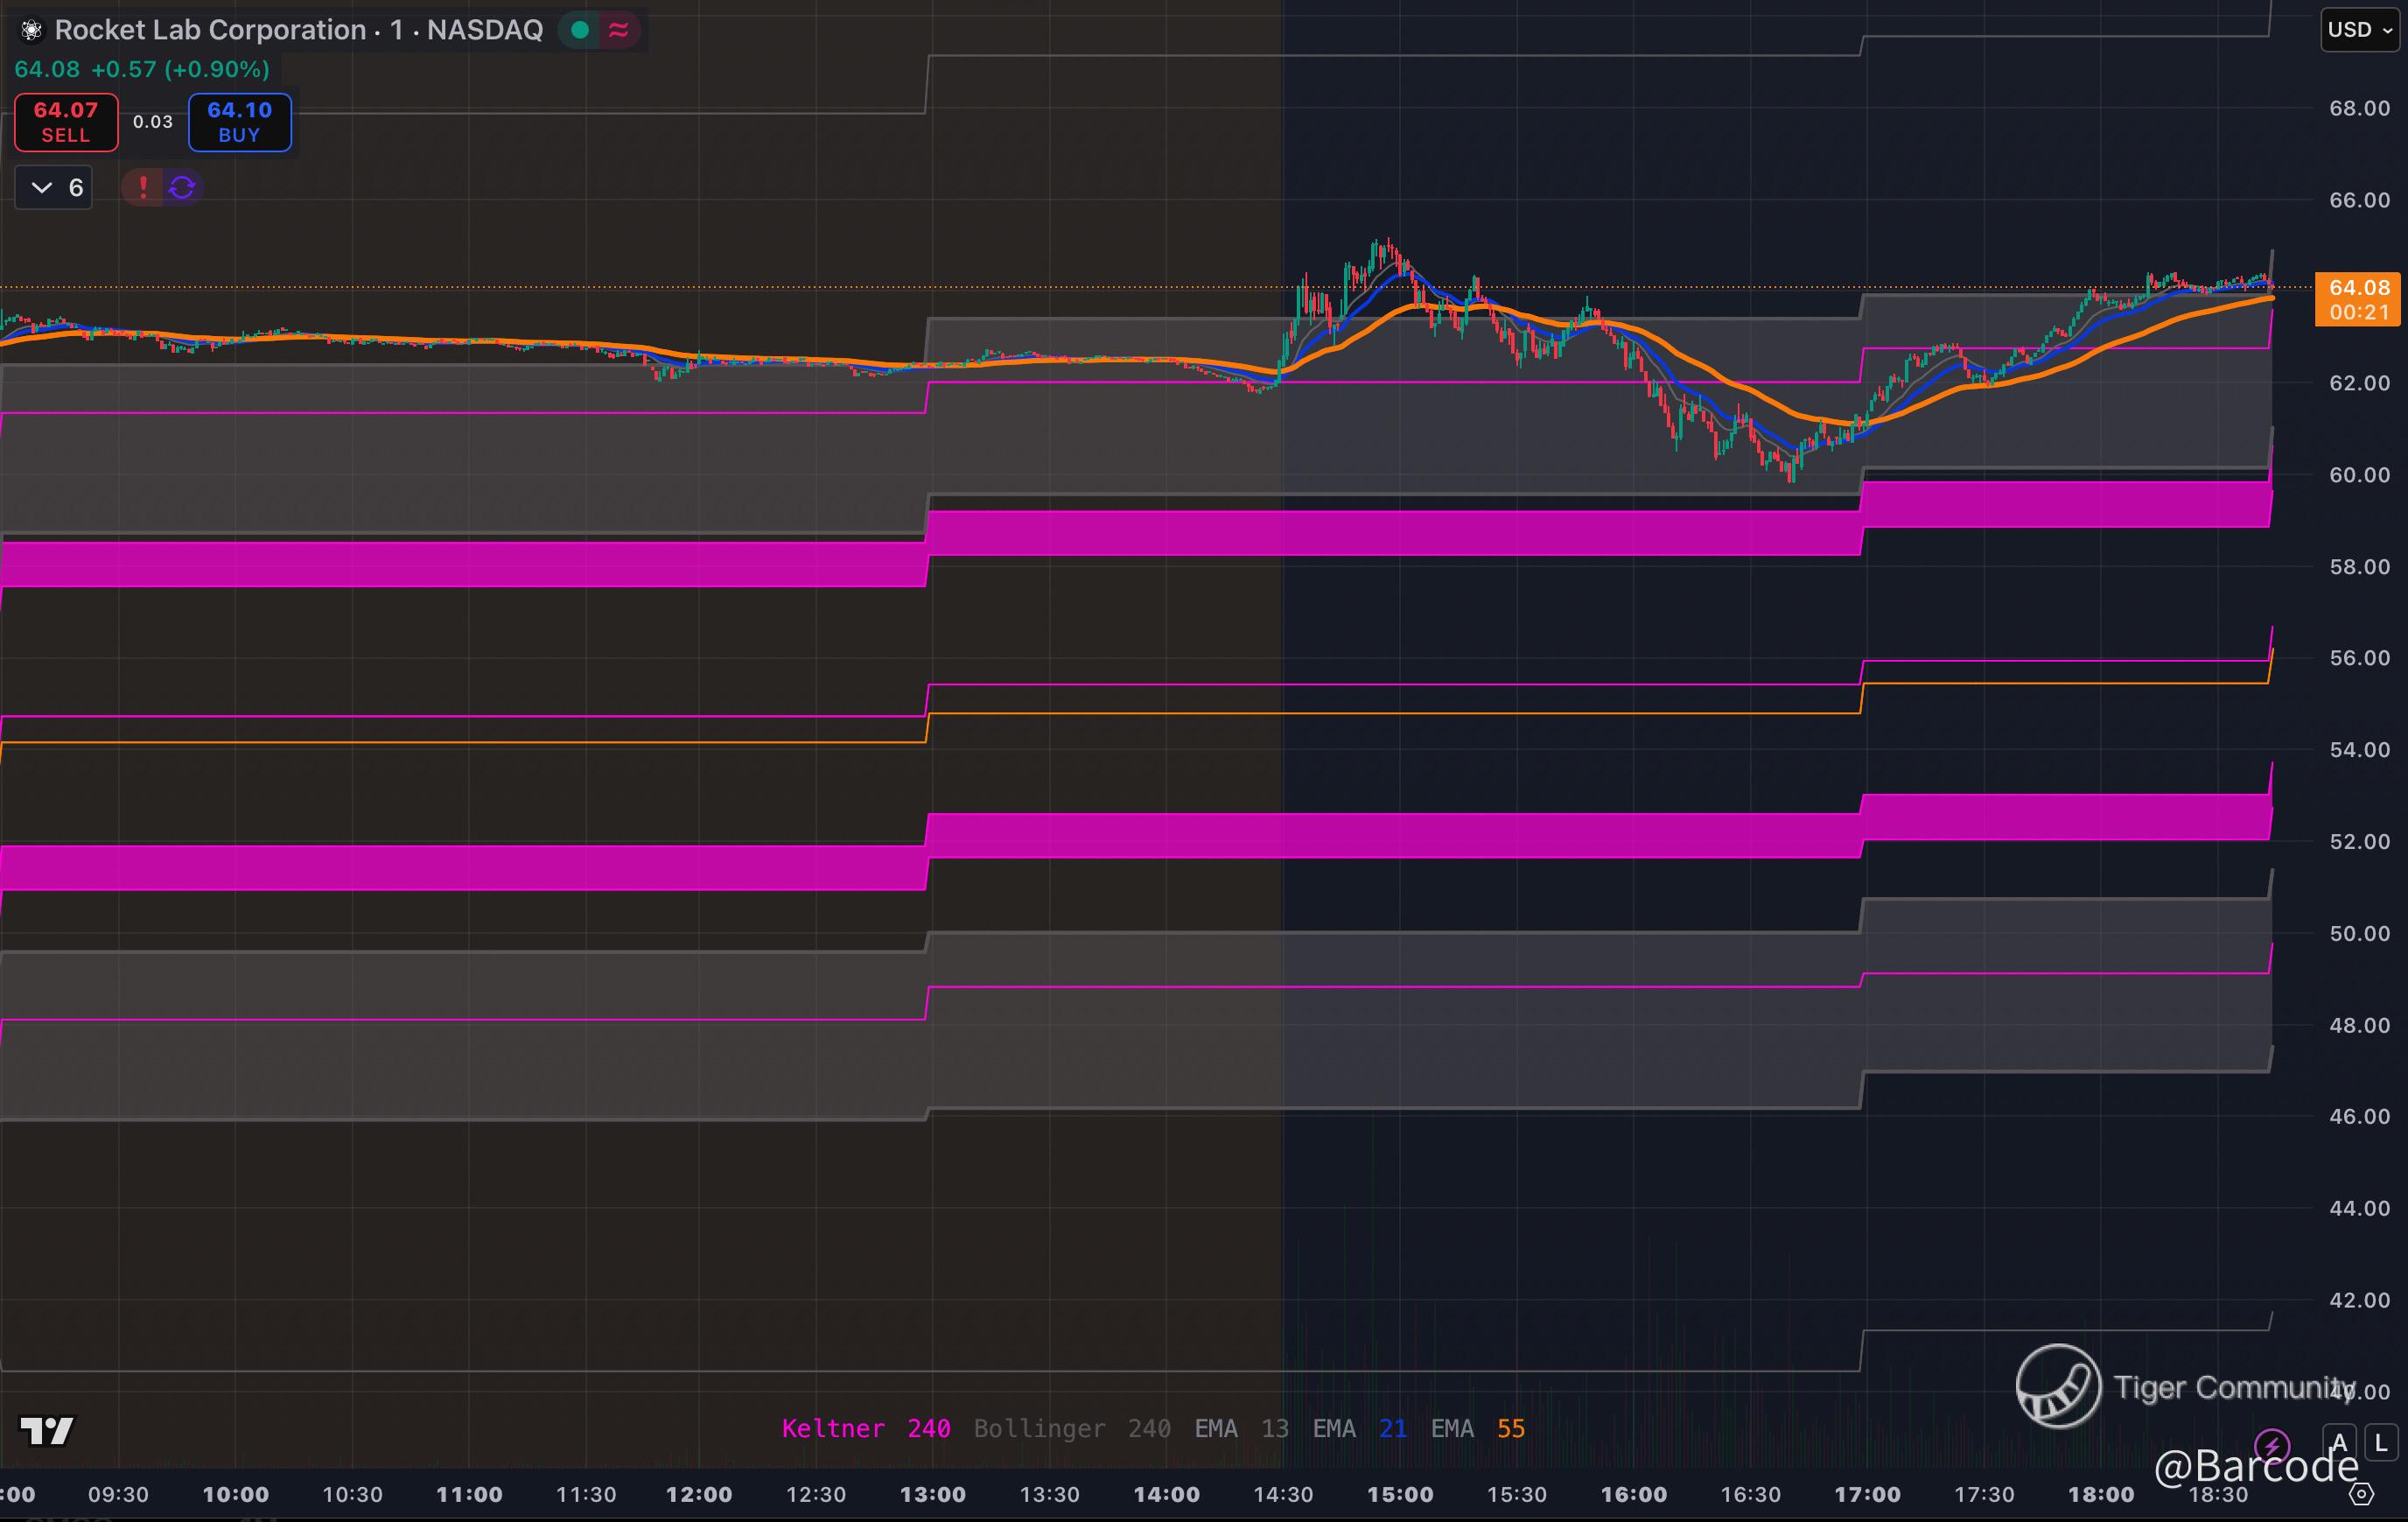Click the Tiger Community logo
This screenshot has height=1522, width=2408.
[2058, 1386]
